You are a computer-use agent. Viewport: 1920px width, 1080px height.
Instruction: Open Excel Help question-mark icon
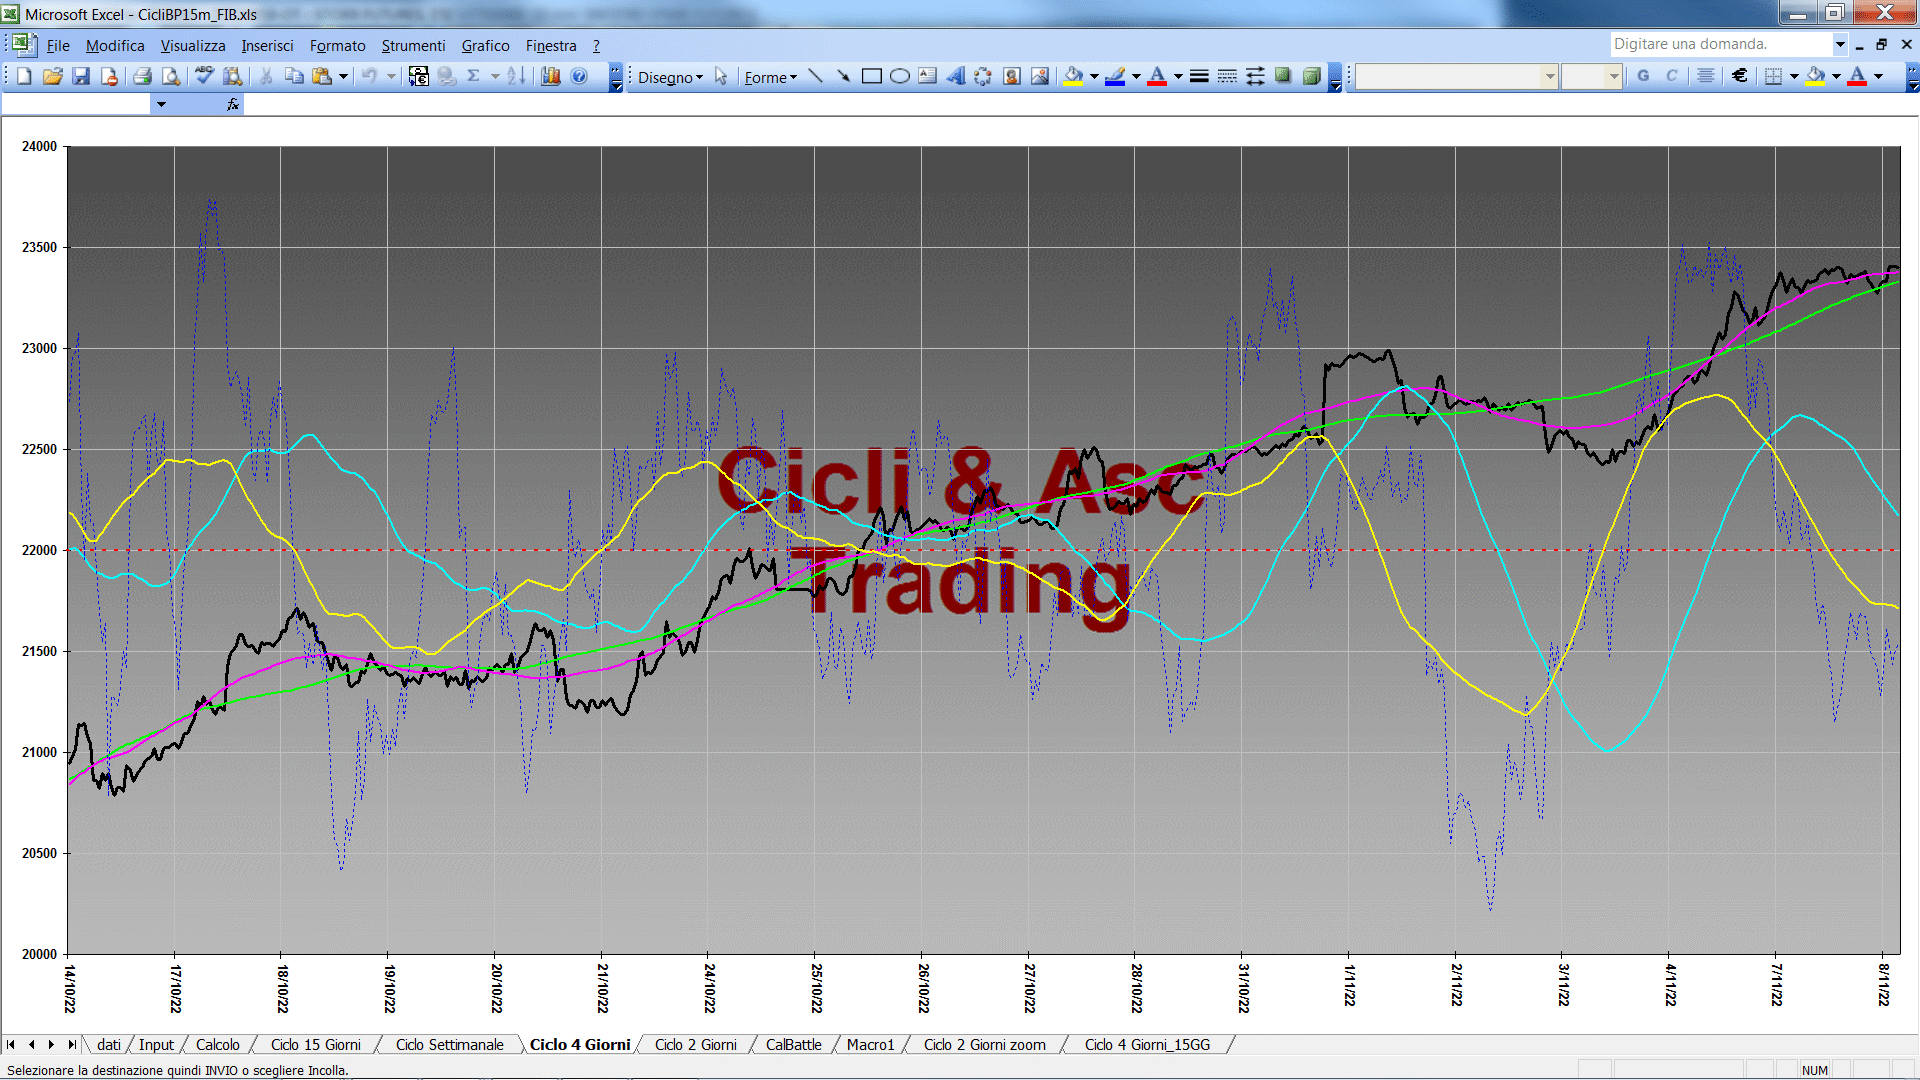click(x=579, y=76)
